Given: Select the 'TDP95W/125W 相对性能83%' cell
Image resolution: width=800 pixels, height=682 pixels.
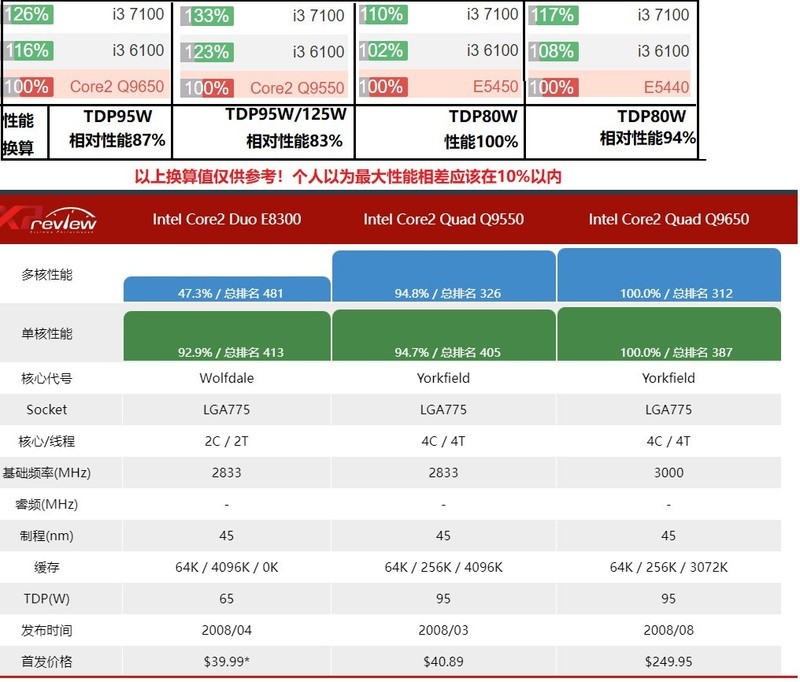Looking at the screenshot, I should [x=264, y=133].
